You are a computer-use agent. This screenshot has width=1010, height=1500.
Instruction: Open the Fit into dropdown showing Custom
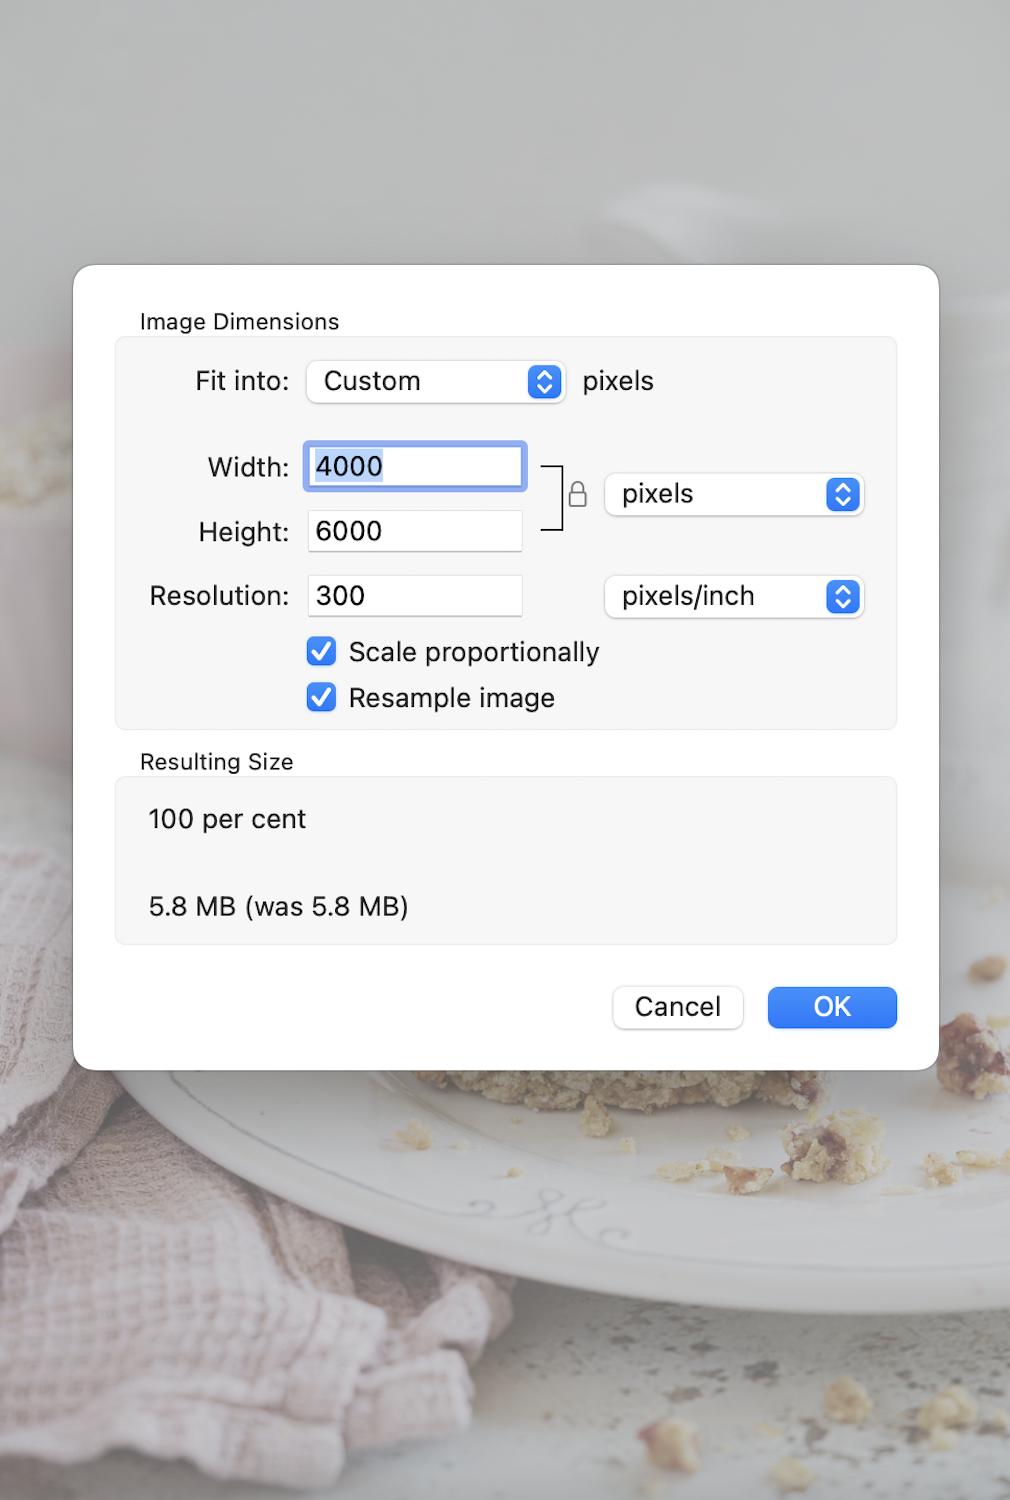coord(435,381)
